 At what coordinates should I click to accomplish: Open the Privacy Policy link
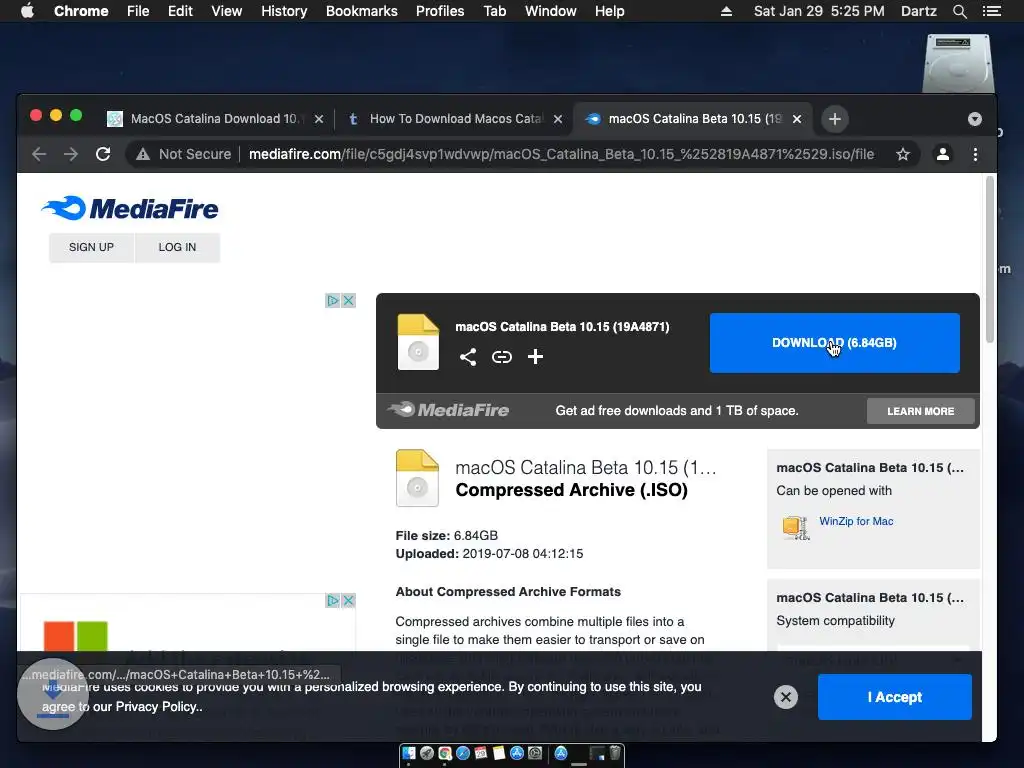tap(157, 707)
